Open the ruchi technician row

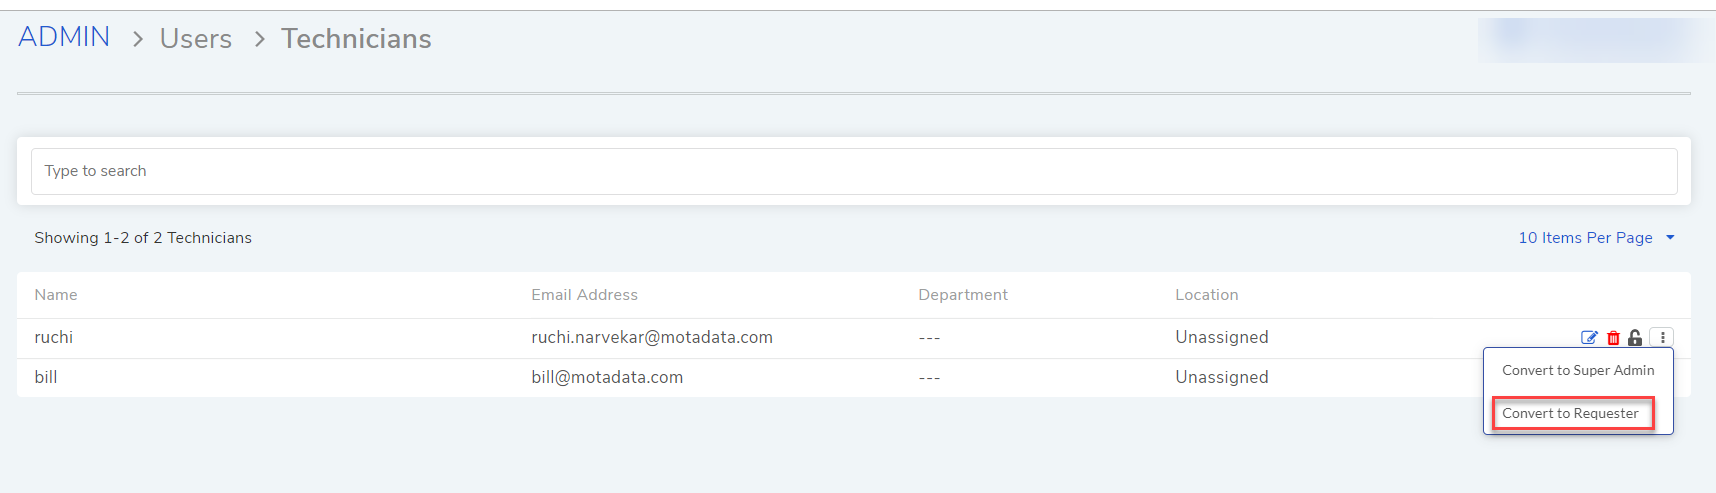point(854,338)
